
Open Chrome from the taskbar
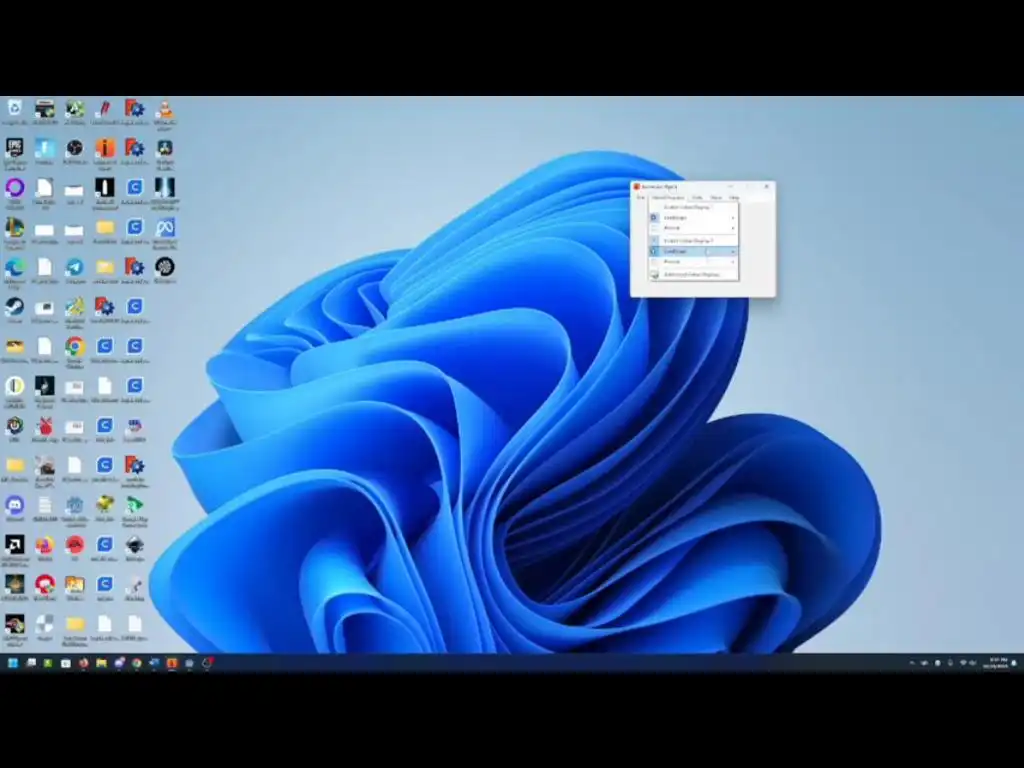coord(136,663)
